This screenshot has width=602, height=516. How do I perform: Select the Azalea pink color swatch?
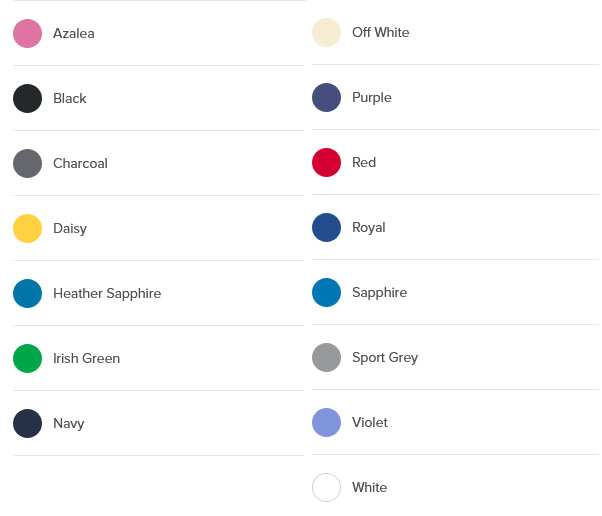(27, 33)
